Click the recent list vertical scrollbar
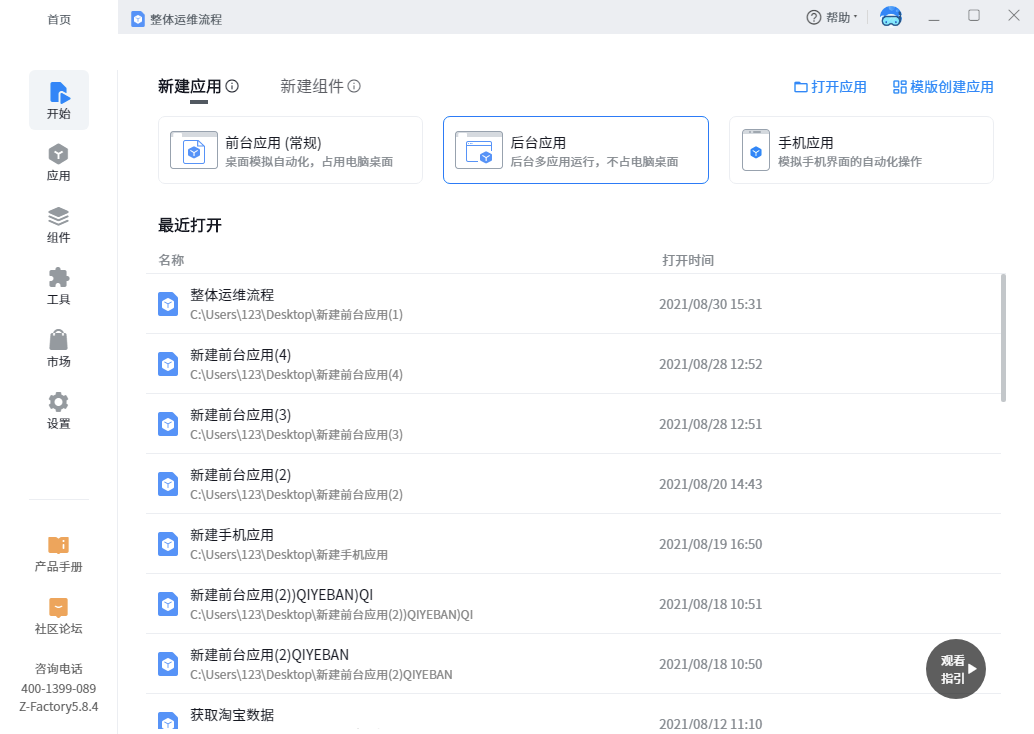 pyautogui.click(x=1003, y=337)
